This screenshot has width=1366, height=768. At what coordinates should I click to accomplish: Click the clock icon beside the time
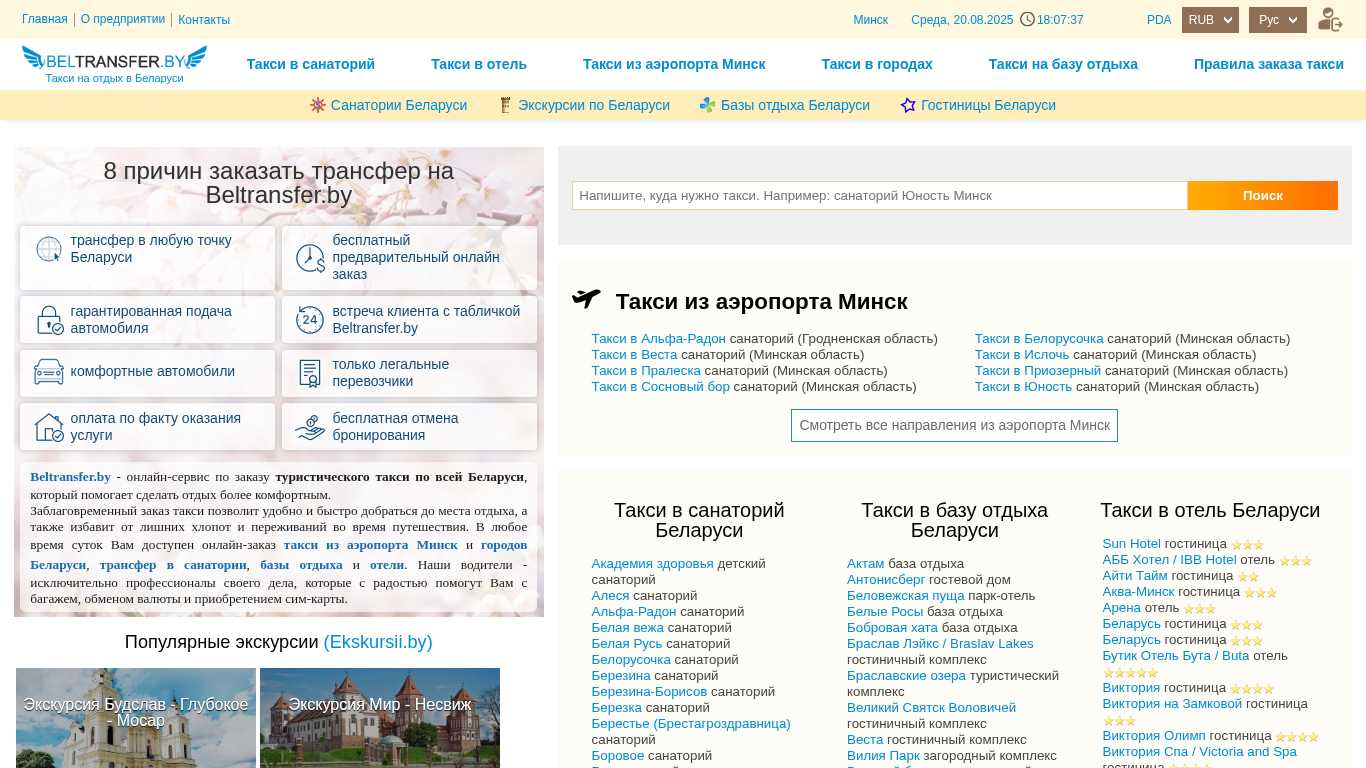pos(1027,19)
